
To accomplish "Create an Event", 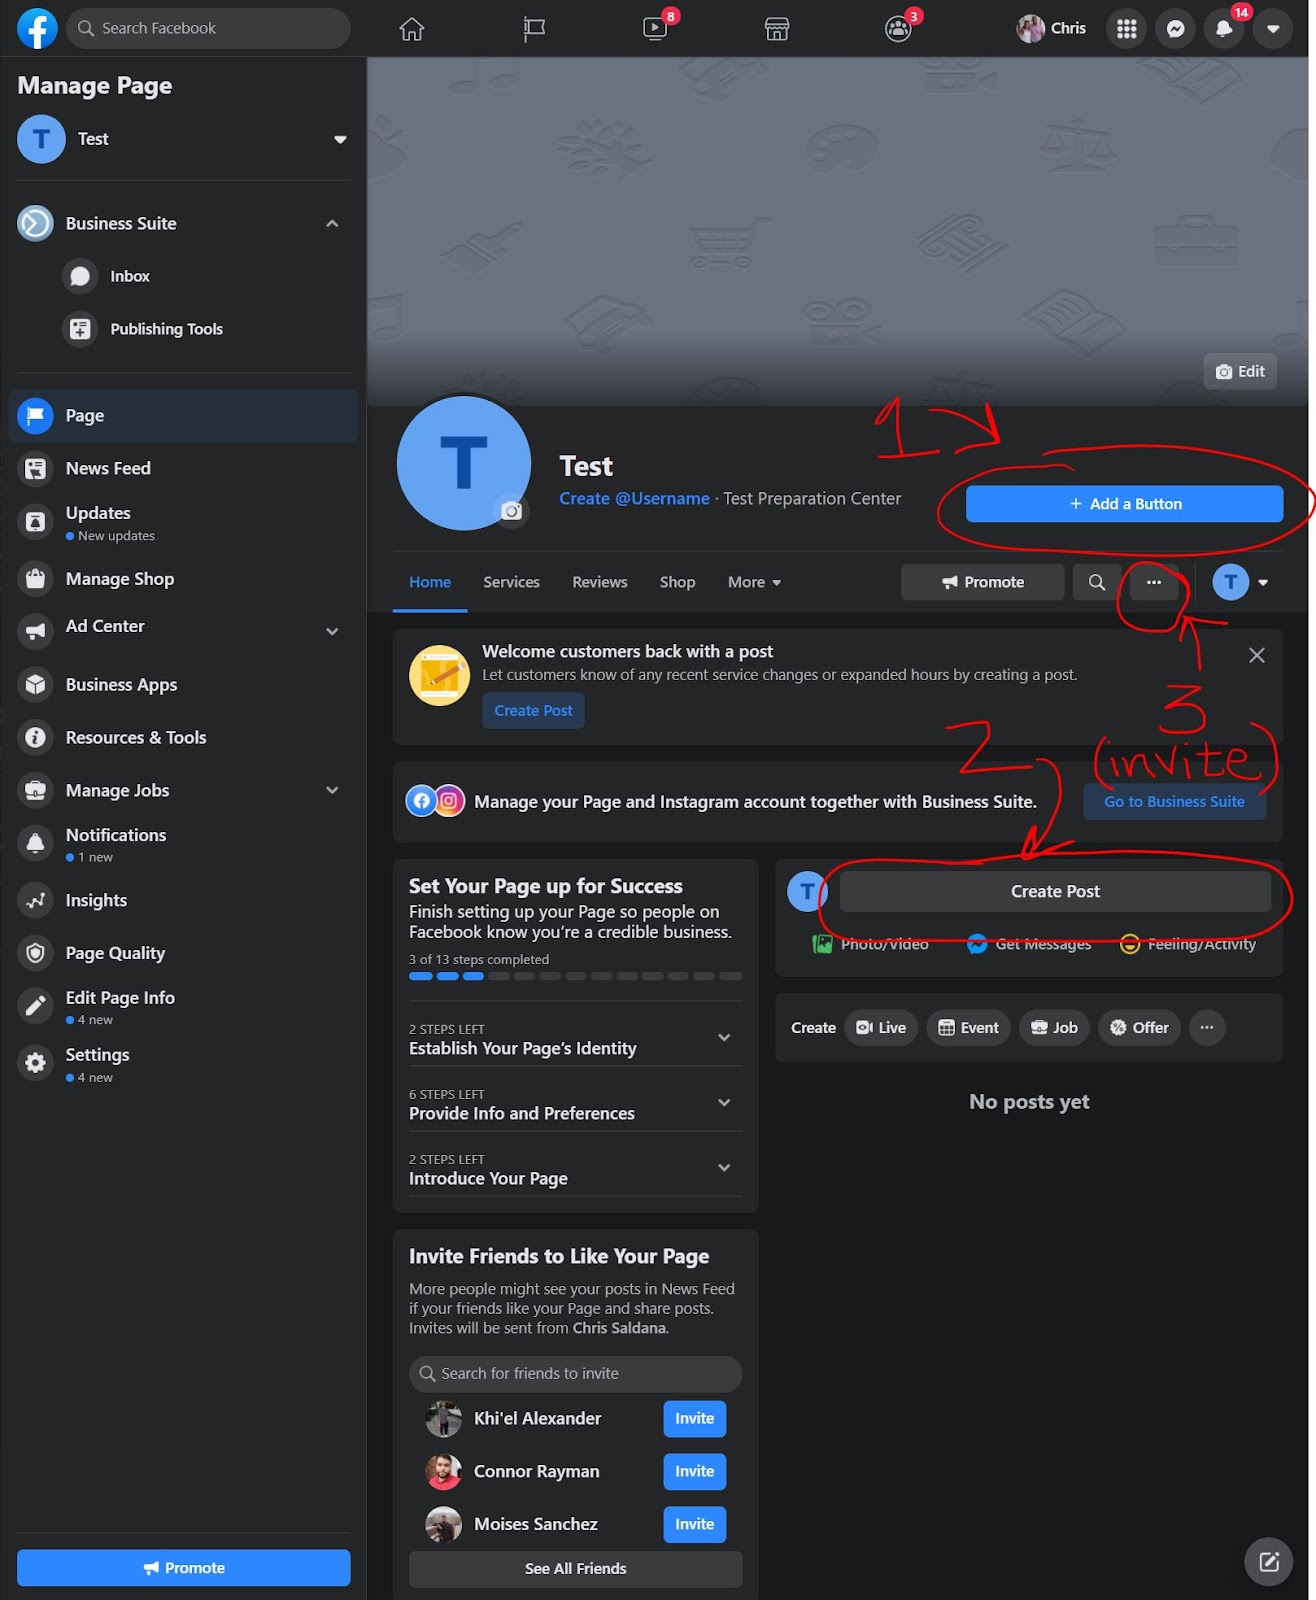I will [969, 1028].
